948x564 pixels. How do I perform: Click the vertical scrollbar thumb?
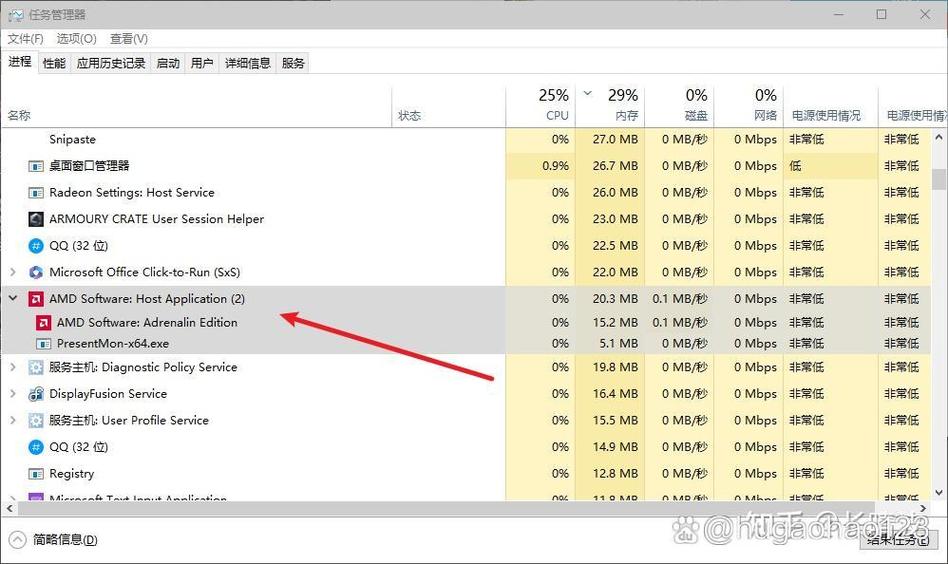tap(939, 180)
